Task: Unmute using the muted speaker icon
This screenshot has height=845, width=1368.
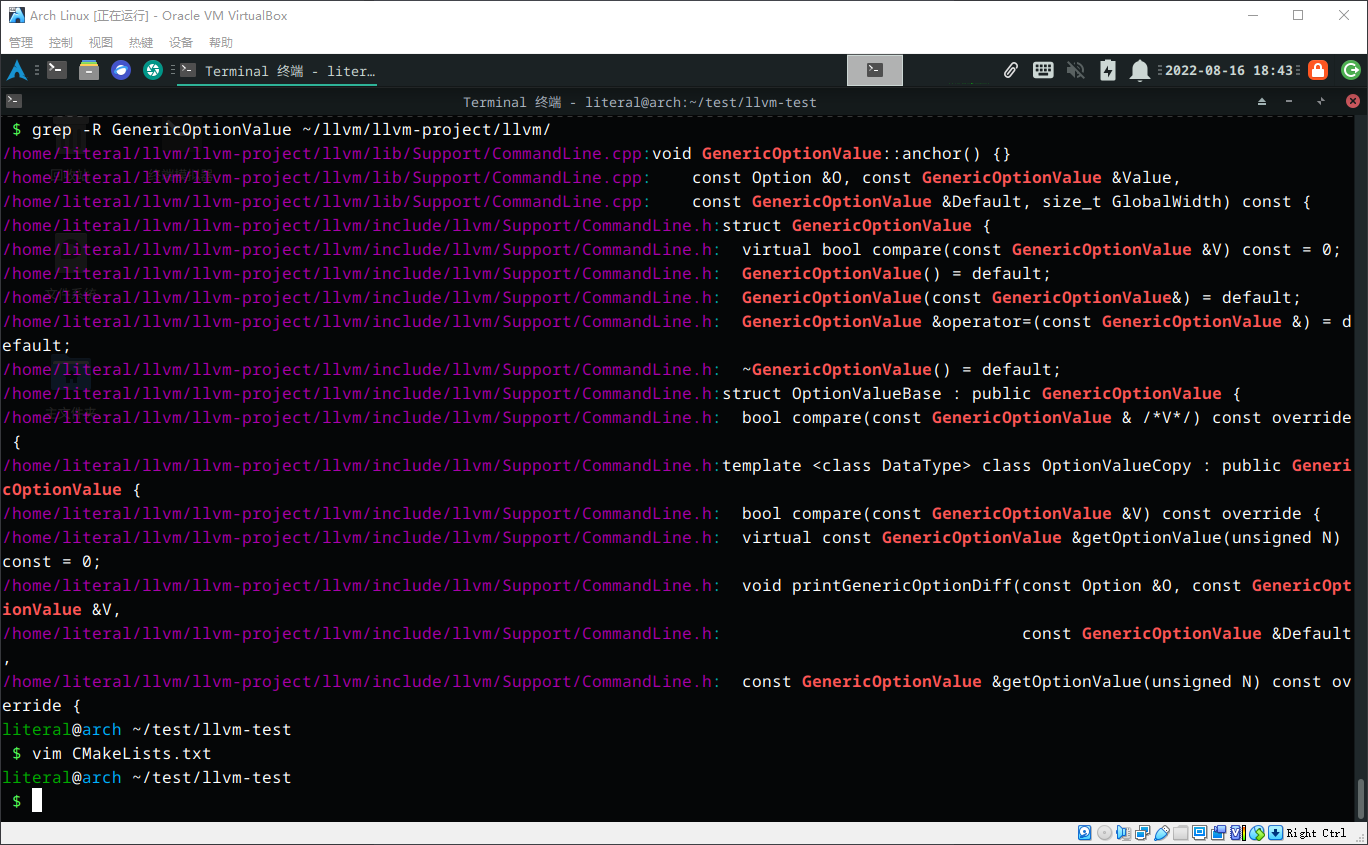Action: (x=1076, y=70)
